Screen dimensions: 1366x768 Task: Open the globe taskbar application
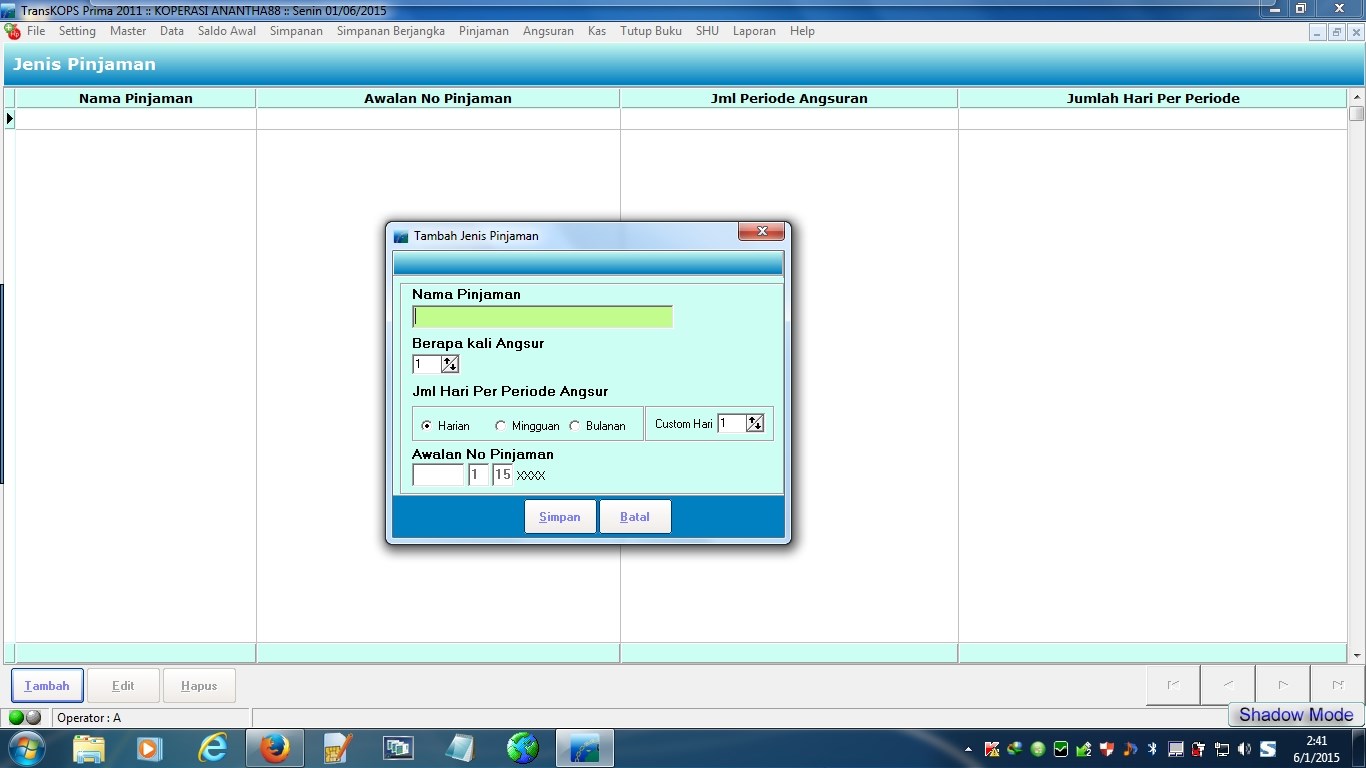click(x=522, y=748)
